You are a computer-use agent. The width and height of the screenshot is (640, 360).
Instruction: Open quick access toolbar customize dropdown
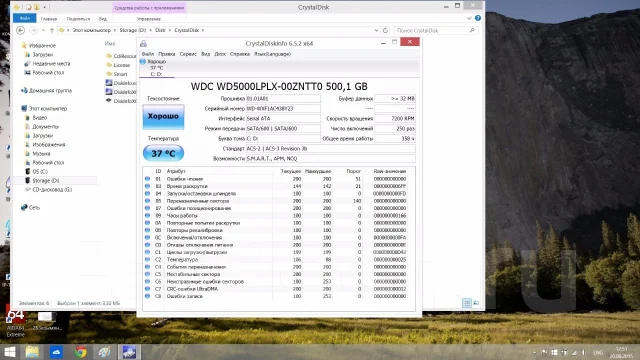coord(44,7)
